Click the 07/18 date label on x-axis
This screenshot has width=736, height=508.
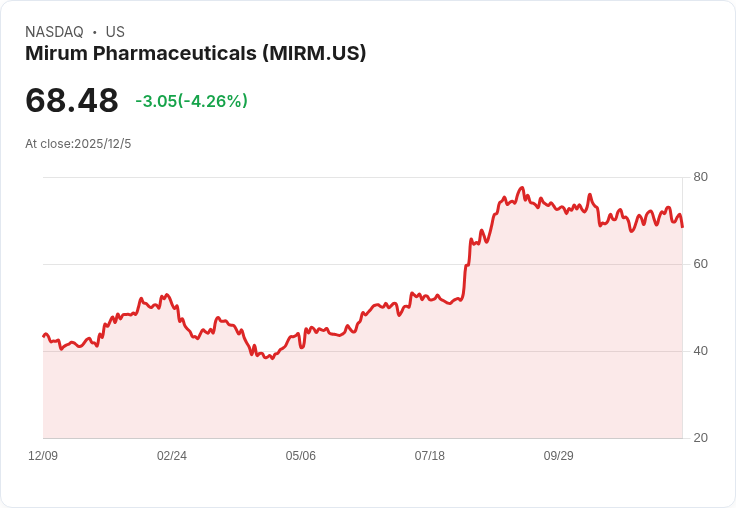click(x=429, y=455)
